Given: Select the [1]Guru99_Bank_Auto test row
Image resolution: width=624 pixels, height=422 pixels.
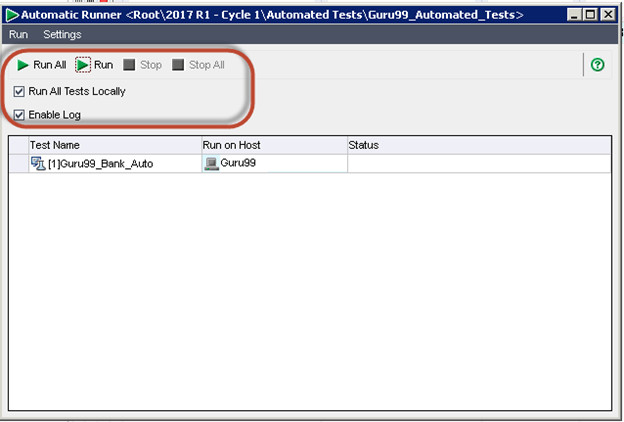Looking at the screenshot, I should point(100,163).
